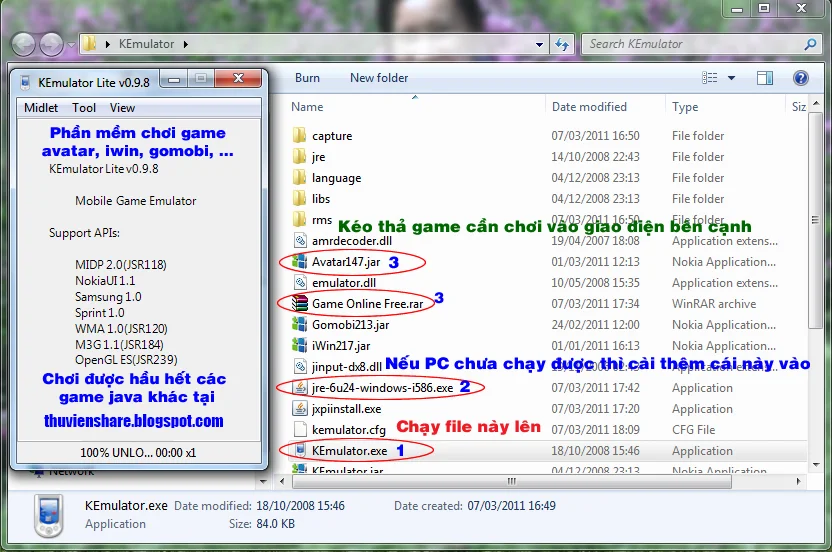Image resolution: width=832 pixels, height=552 pixels.
Task: Click date 18/10/2008 15:46 in KEmulator.exe row
Action: [x=595, y=451]
